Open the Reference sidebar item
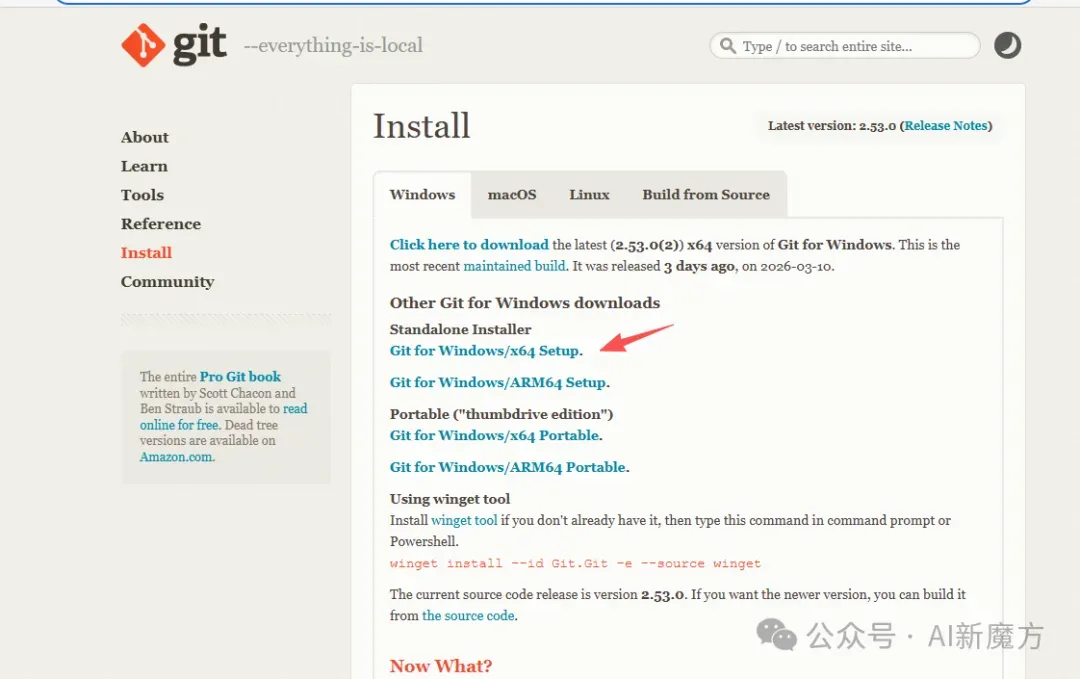This screenshot has height=679, width=1080. 160,224
